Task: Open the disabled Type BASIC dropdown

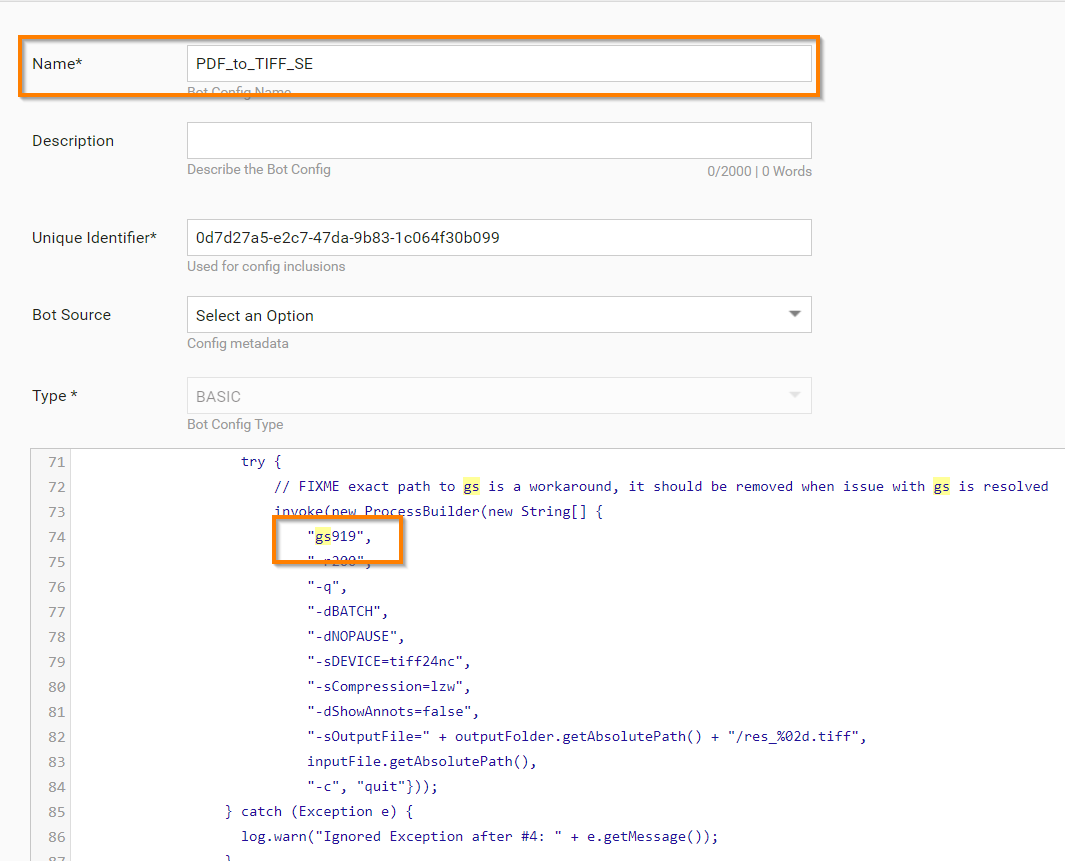Action: (499, 396)
